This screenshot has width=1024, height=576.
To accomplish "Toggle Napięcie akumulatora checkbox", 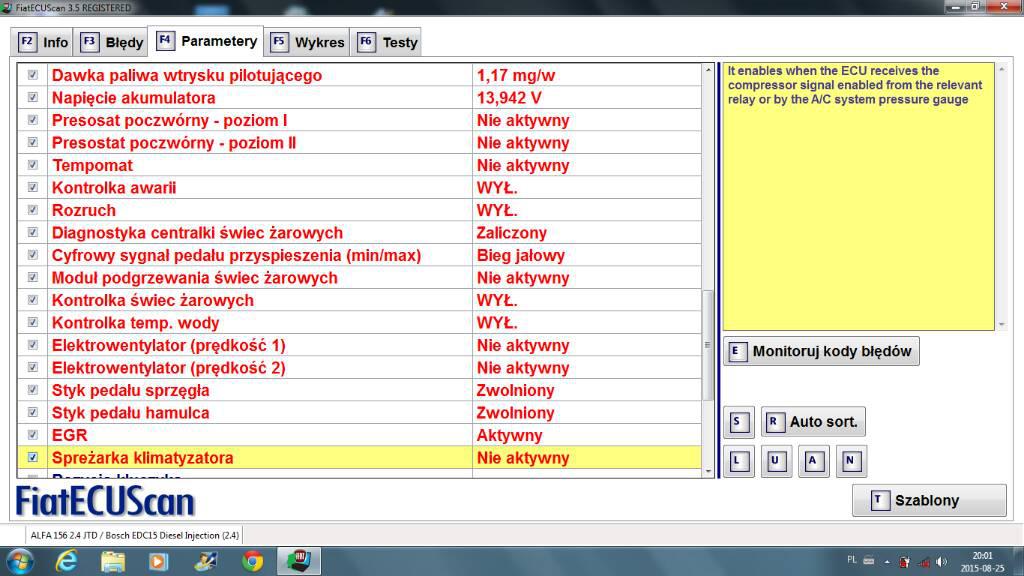I will 33,97.
